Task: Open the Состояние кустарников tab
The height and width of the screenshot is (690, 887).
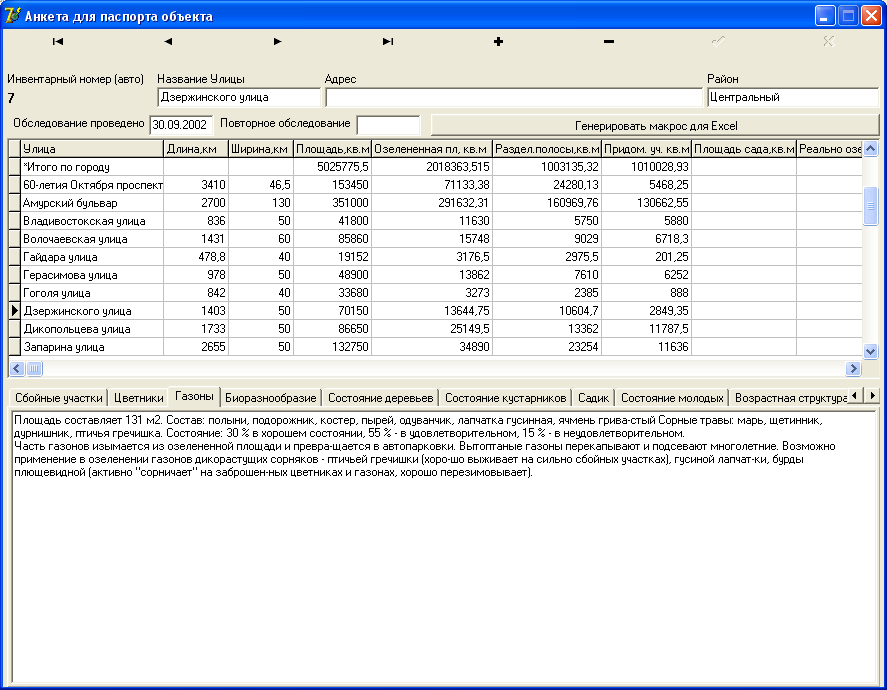Action: [505, 398]
